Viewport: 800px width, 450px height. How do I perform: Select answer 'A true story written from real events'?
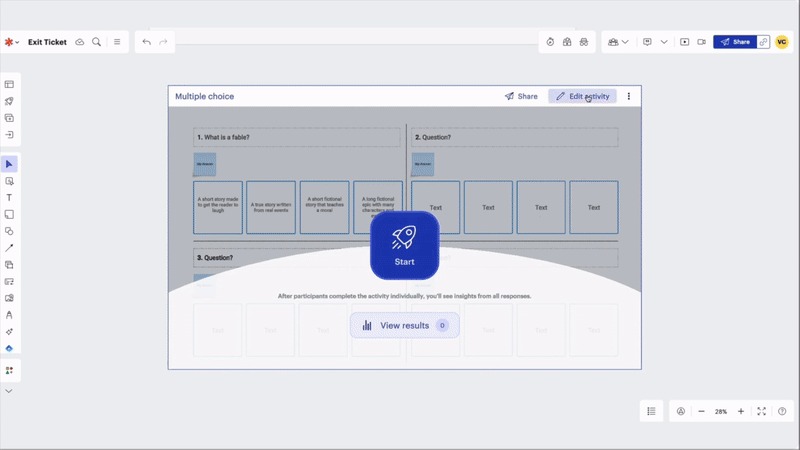(271, 207)
